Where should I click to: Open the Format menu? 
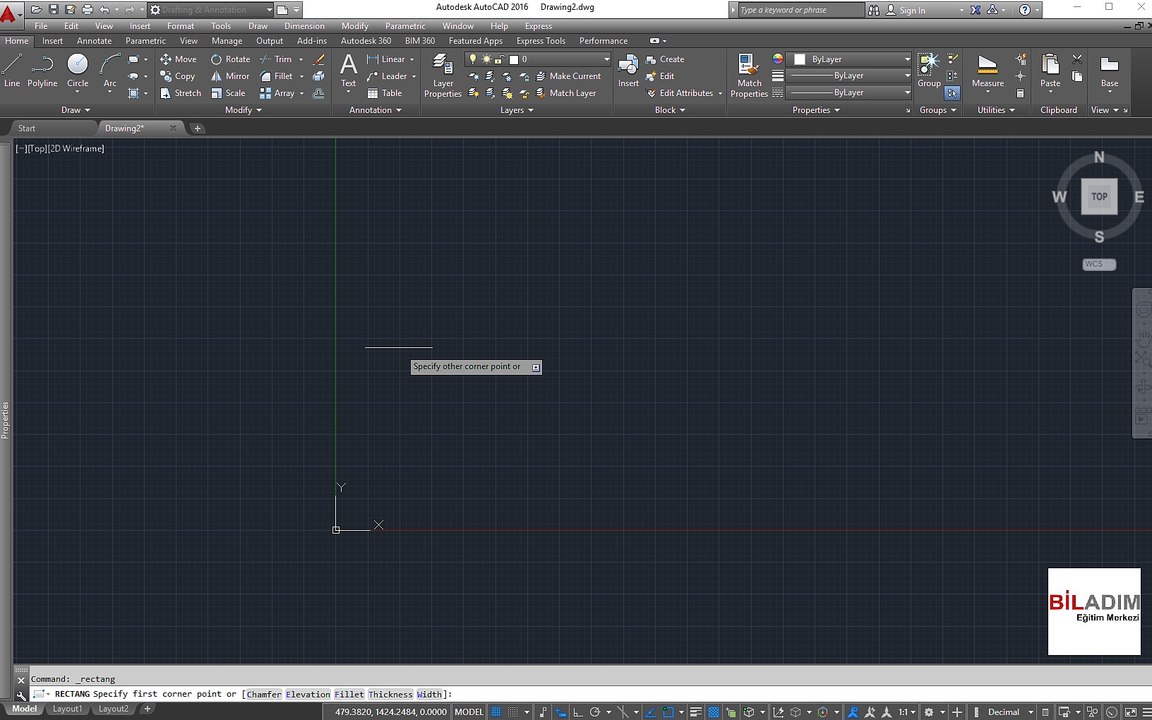tap(180, 26)
